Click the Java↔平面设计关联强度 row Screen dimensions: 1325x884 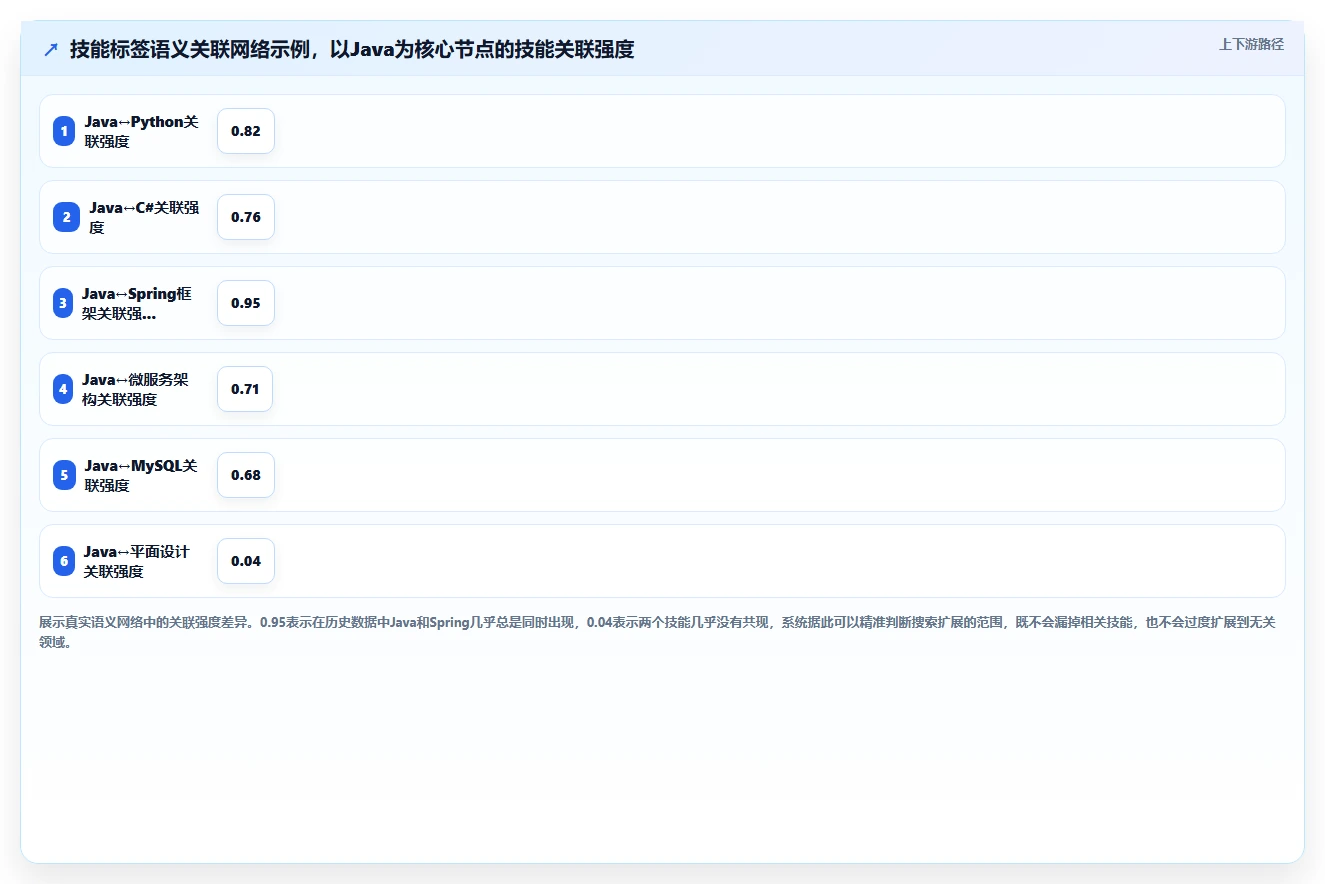click(x=662, y=561)
